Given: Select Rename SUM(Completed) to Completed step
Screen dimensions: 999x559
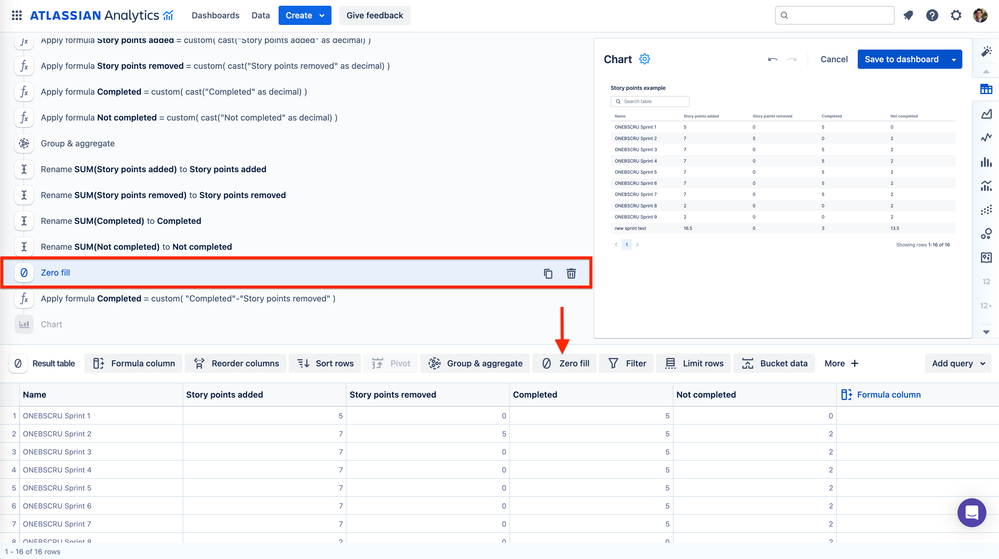Looking at the screenshot, I should click(x=121, y=221).
